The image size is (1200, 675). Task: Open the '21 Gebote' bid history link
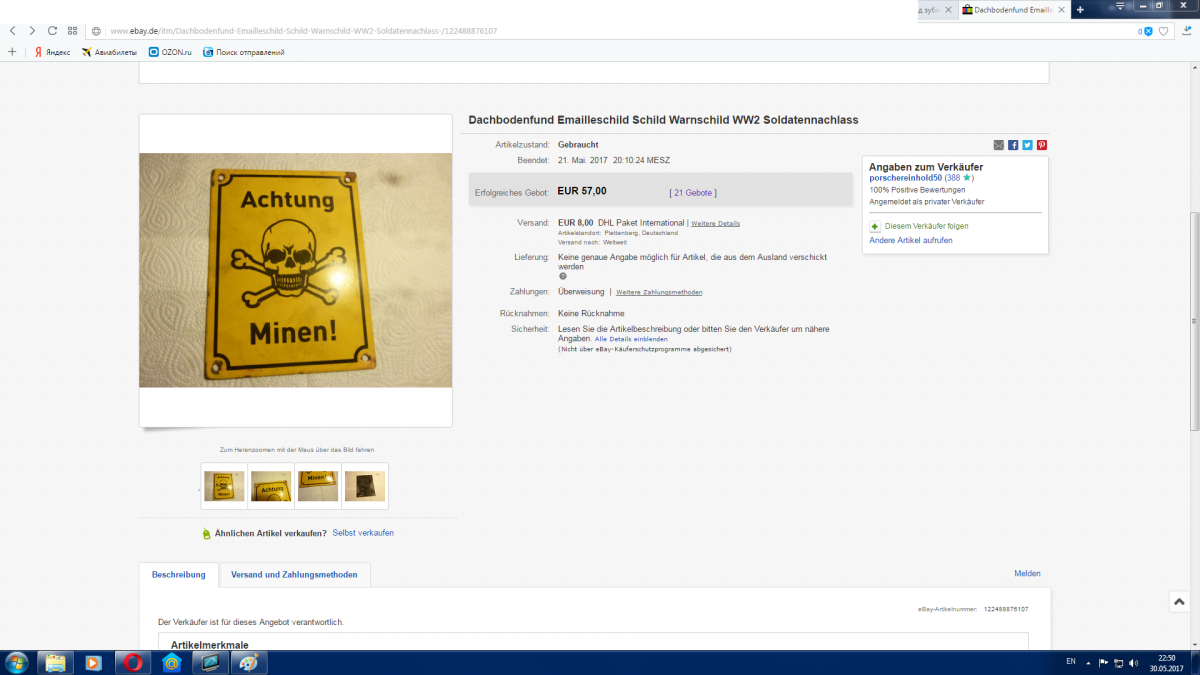coord(693,192)
